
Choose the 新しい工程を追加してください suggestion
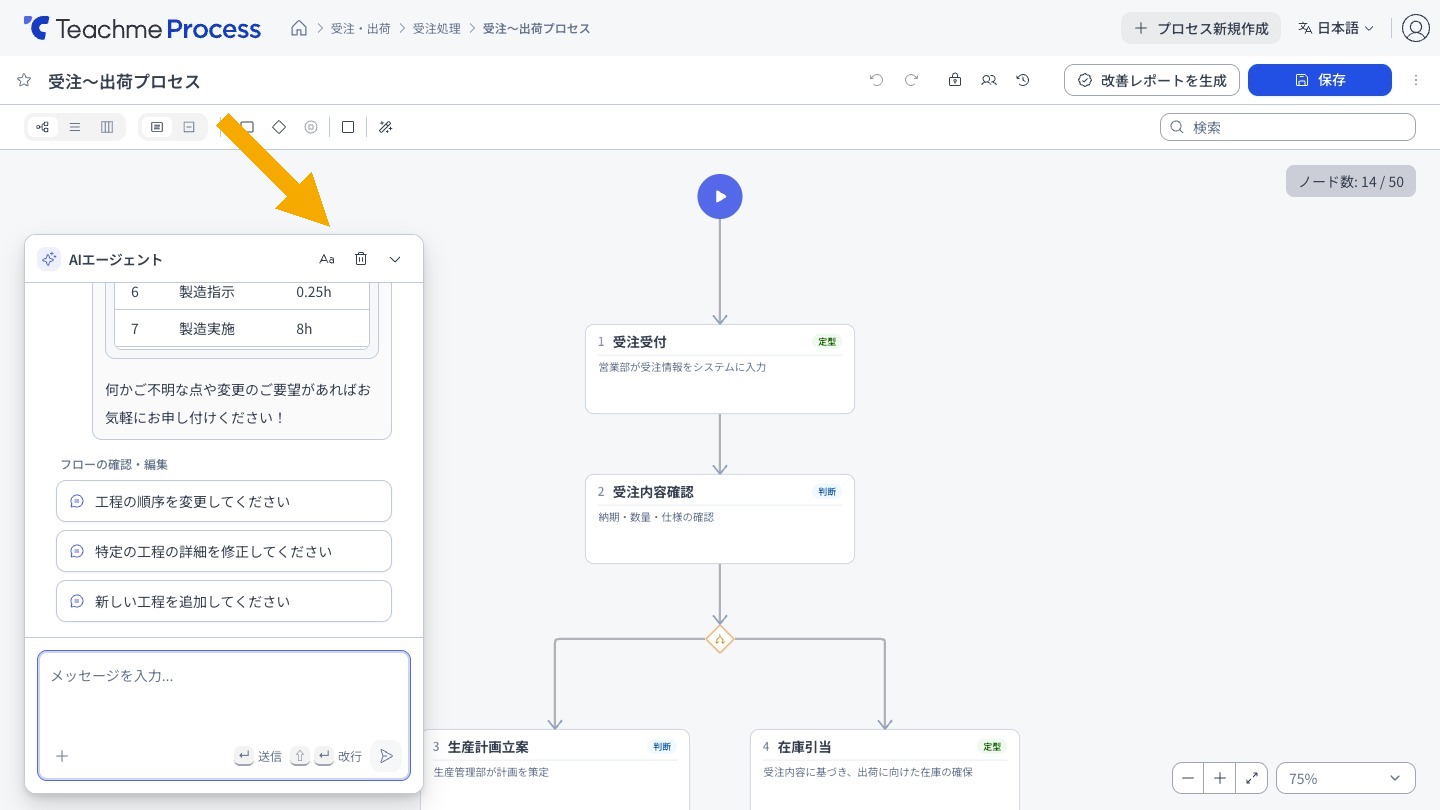224,601
